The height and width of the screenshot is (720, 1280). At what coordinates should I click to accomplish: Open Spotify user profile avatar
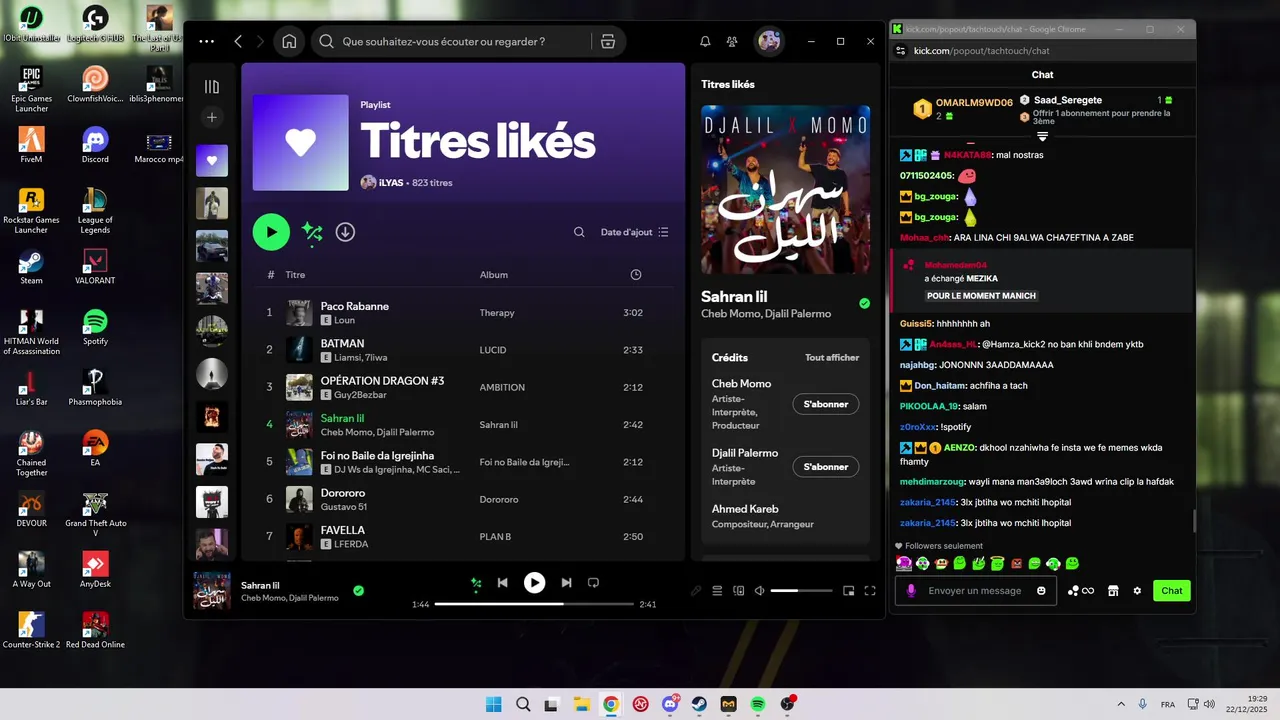[769, 42]
